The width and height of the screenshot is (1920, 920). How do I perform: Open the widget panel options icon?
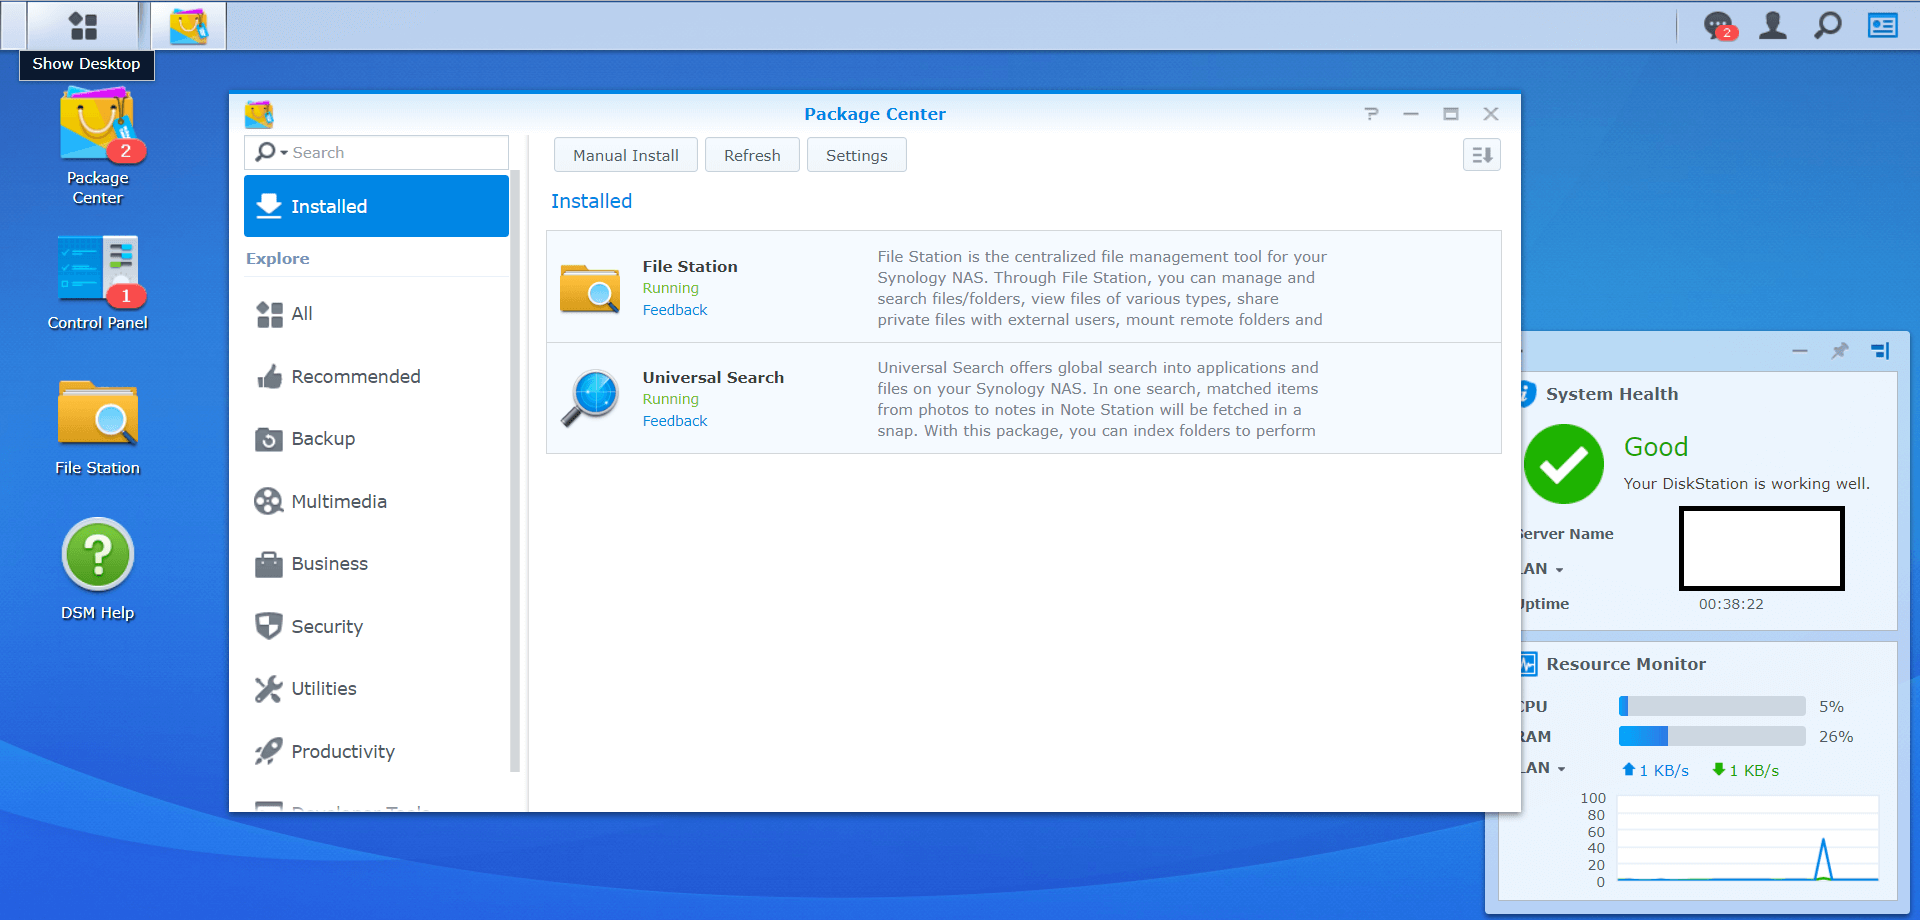pyautogui.click(x=1880, y=351)
